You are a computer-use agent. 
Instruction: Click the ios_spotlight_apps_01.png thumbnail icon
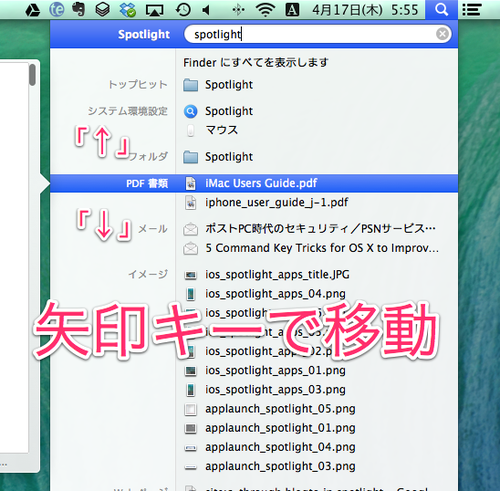tap(190, 371)
